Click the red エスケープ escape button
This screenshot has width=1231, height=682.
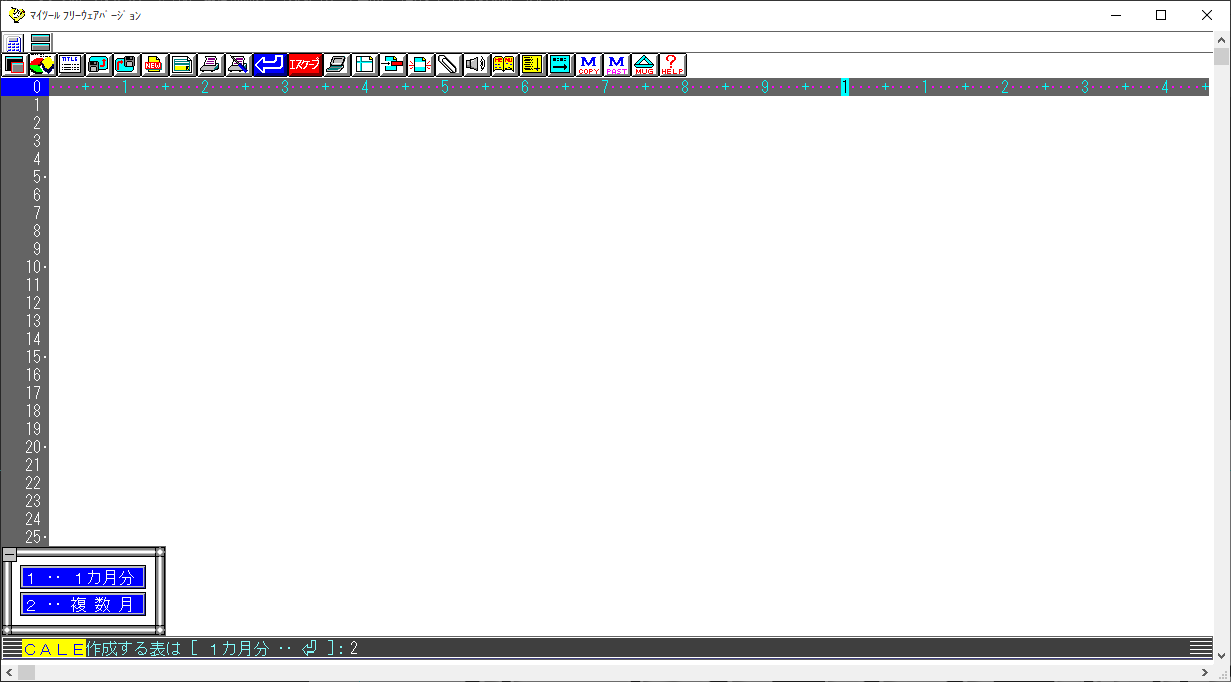[304, 65]
